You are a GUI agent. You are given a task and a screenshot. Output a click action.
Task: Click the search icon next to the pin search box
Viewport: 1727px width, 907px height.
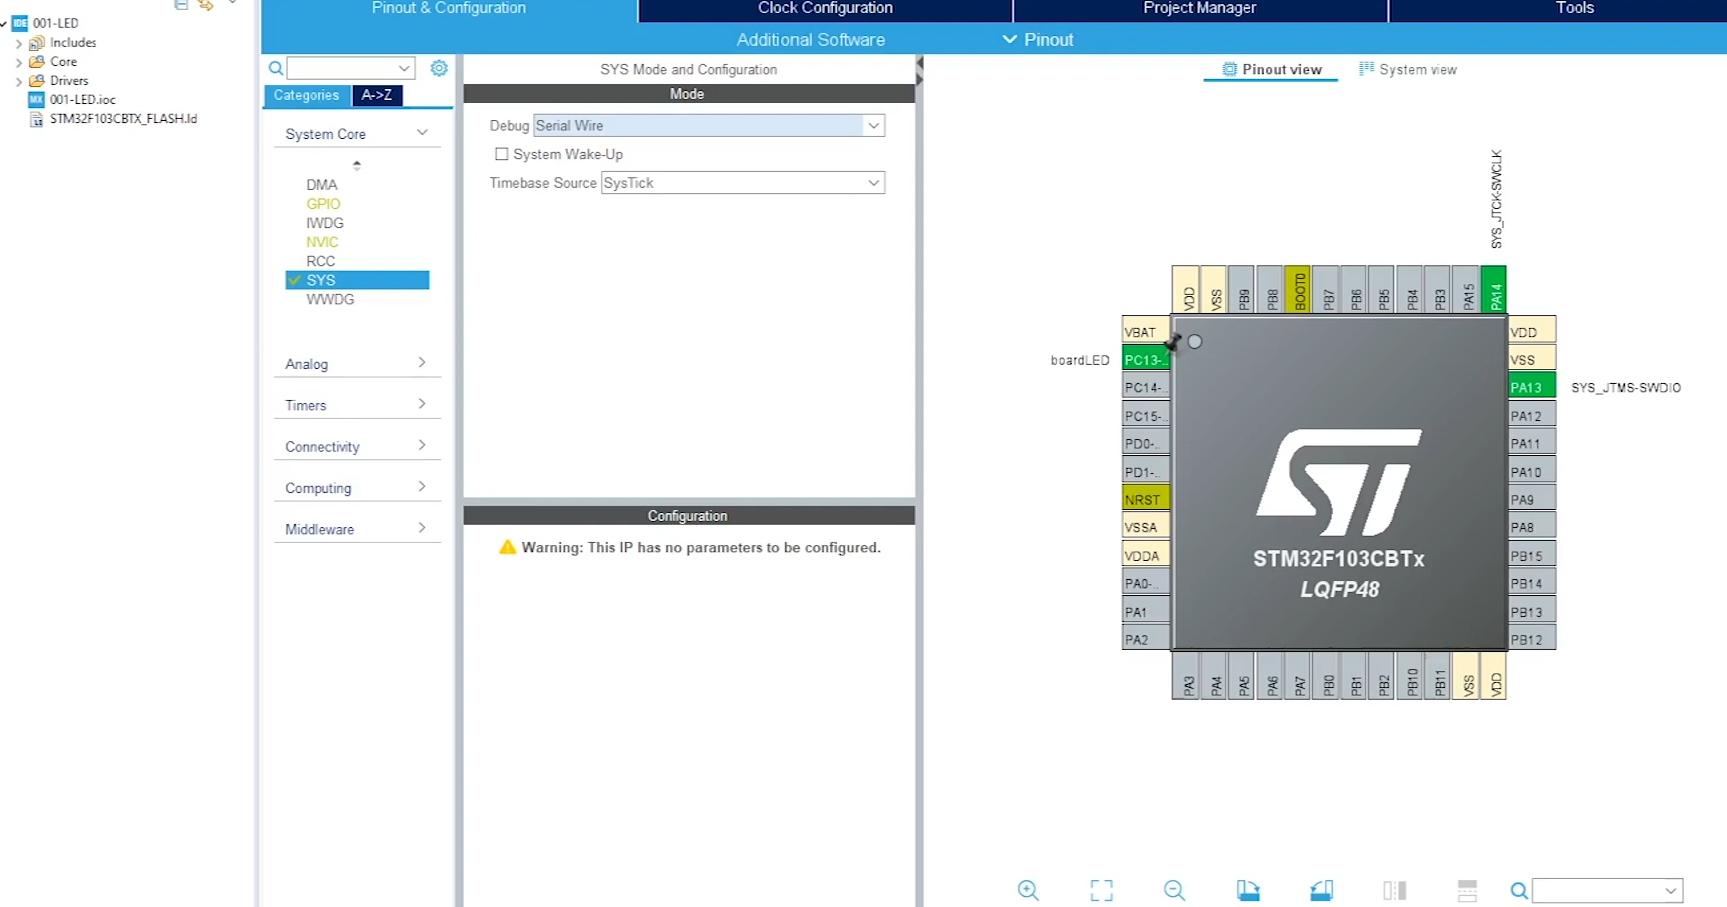coord(1518,890)
